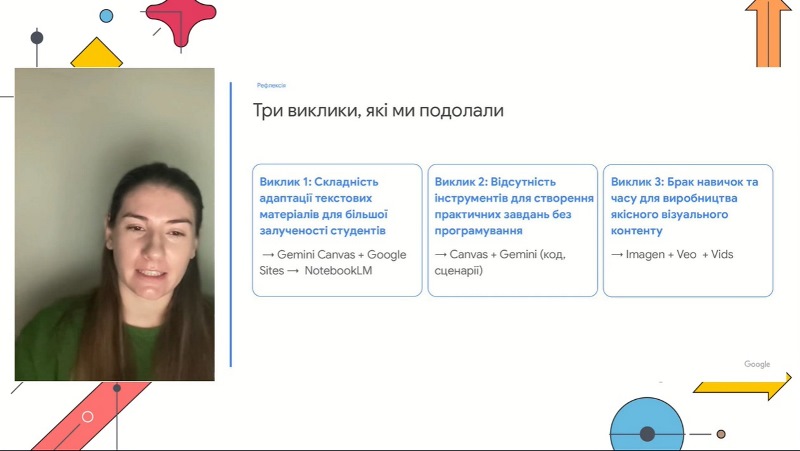Screen dimensions: 800x451
Task: Select the "Виклик 1: Складність адаптації" heading
Action: [x=323, y=206]
